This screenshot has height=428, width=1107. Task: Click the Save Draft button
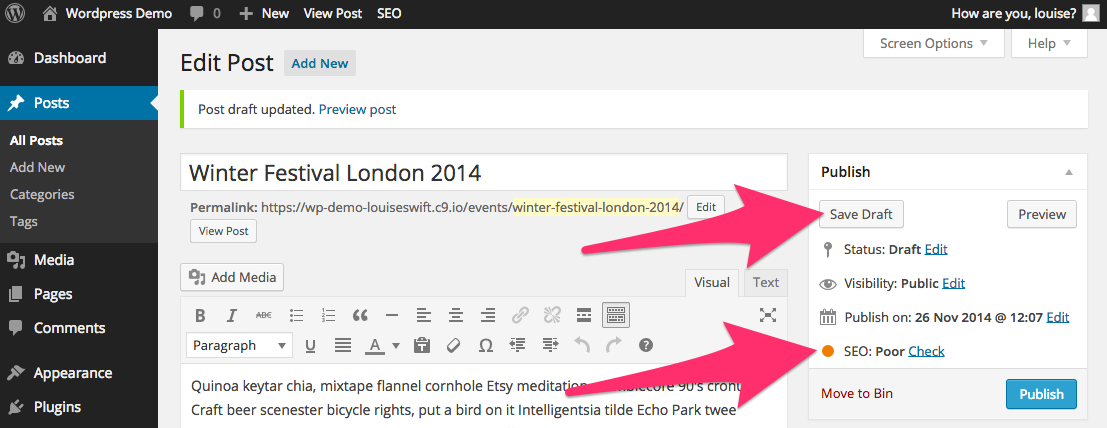[861, 214]
